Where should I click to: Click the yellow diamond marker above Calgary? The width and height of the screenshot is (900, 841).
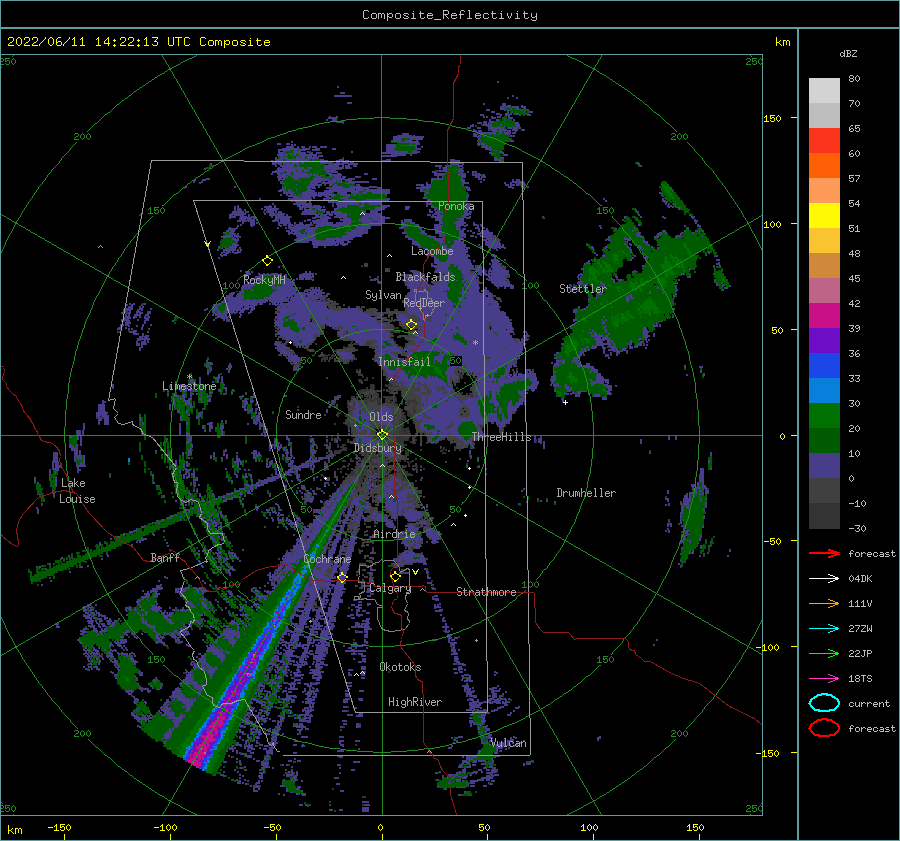coord(395,576)
